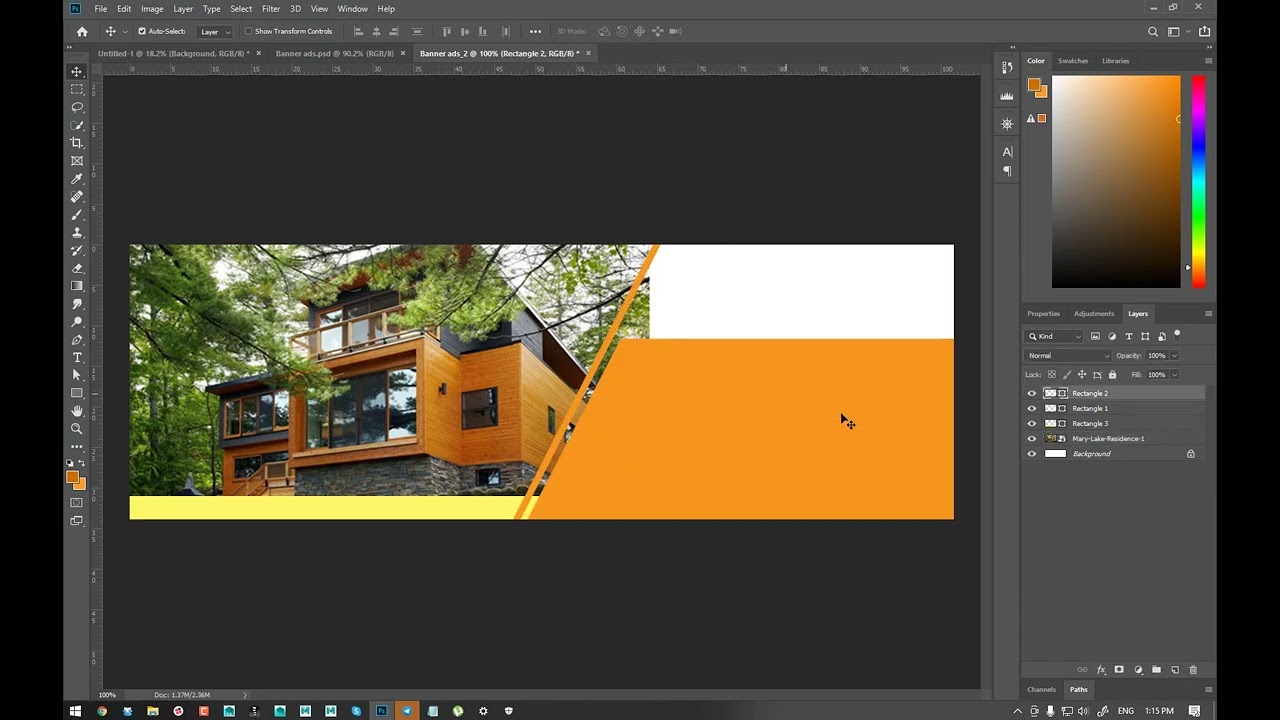Click the Change Screen Mode icon
1280x720 pixels.
pos(77,521)
